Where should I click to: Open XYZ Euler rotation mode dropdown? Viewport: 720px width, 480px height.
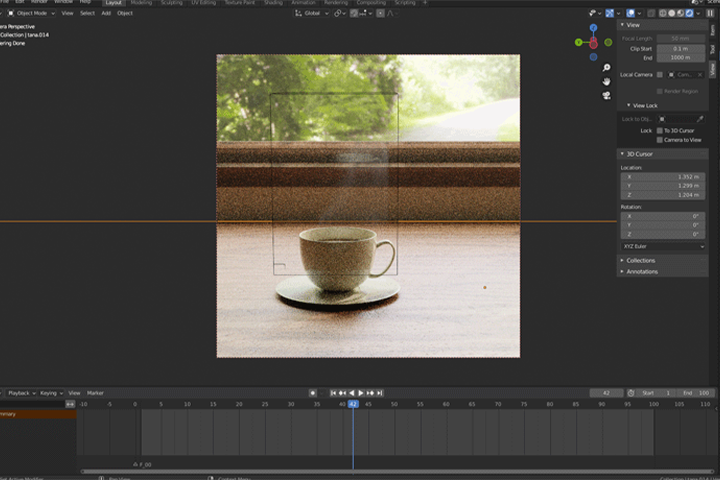coord(663,246)
